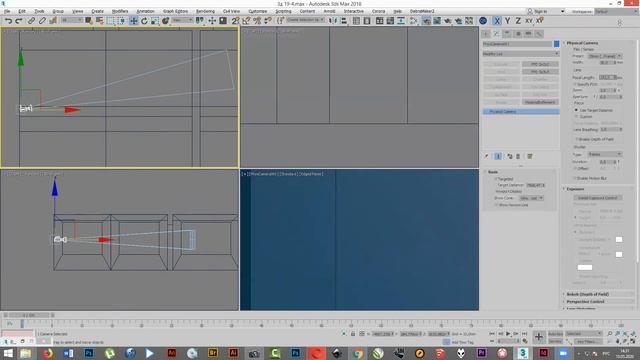Click the Align tool icon
This screenshot has height=360, width=640.
(x=344, y=21)
